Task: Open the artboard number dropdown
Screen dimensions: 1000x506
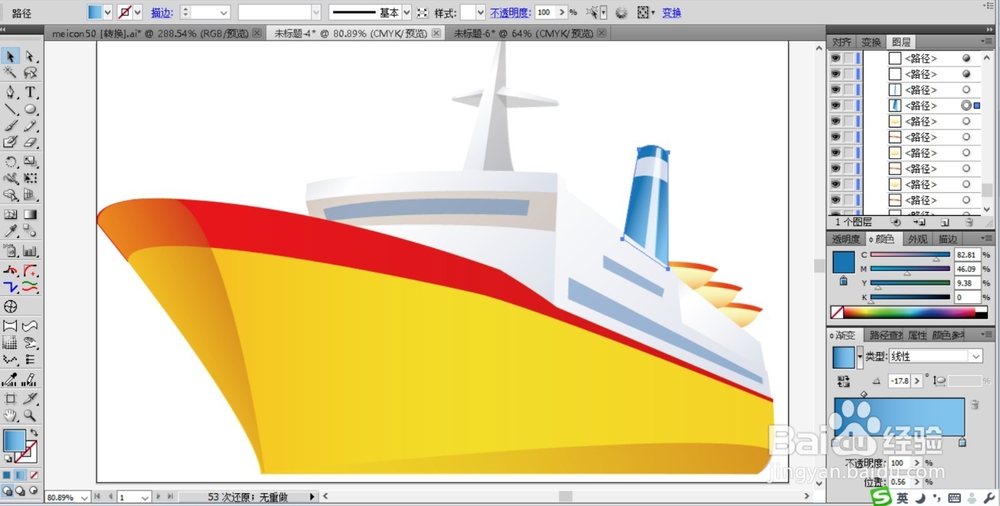Action: point(145,497)
